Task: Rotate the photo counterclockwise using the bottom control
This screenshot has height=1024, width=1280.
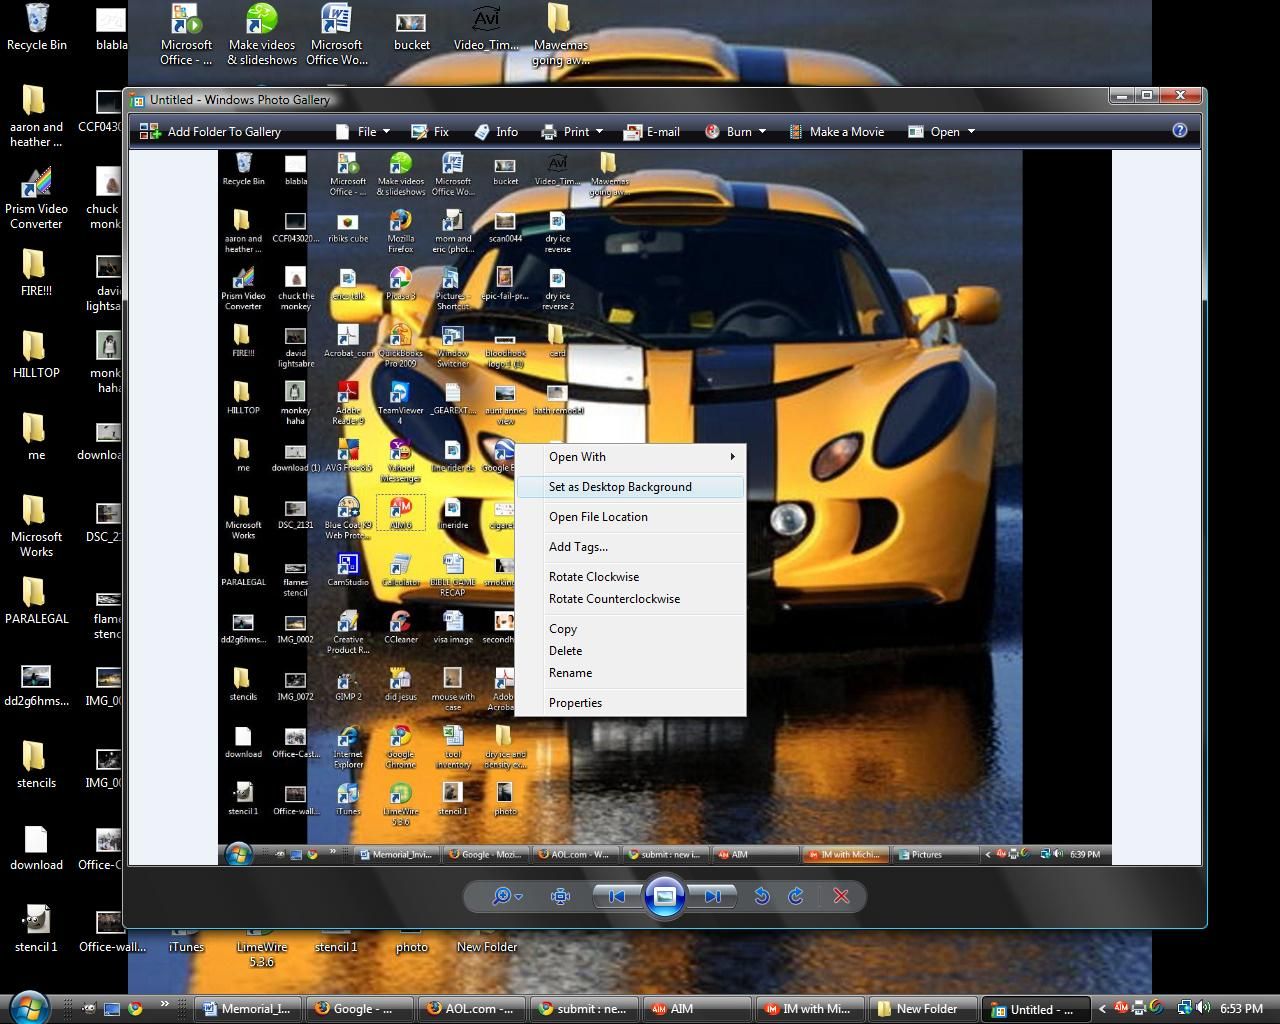Action: [762, 896]
